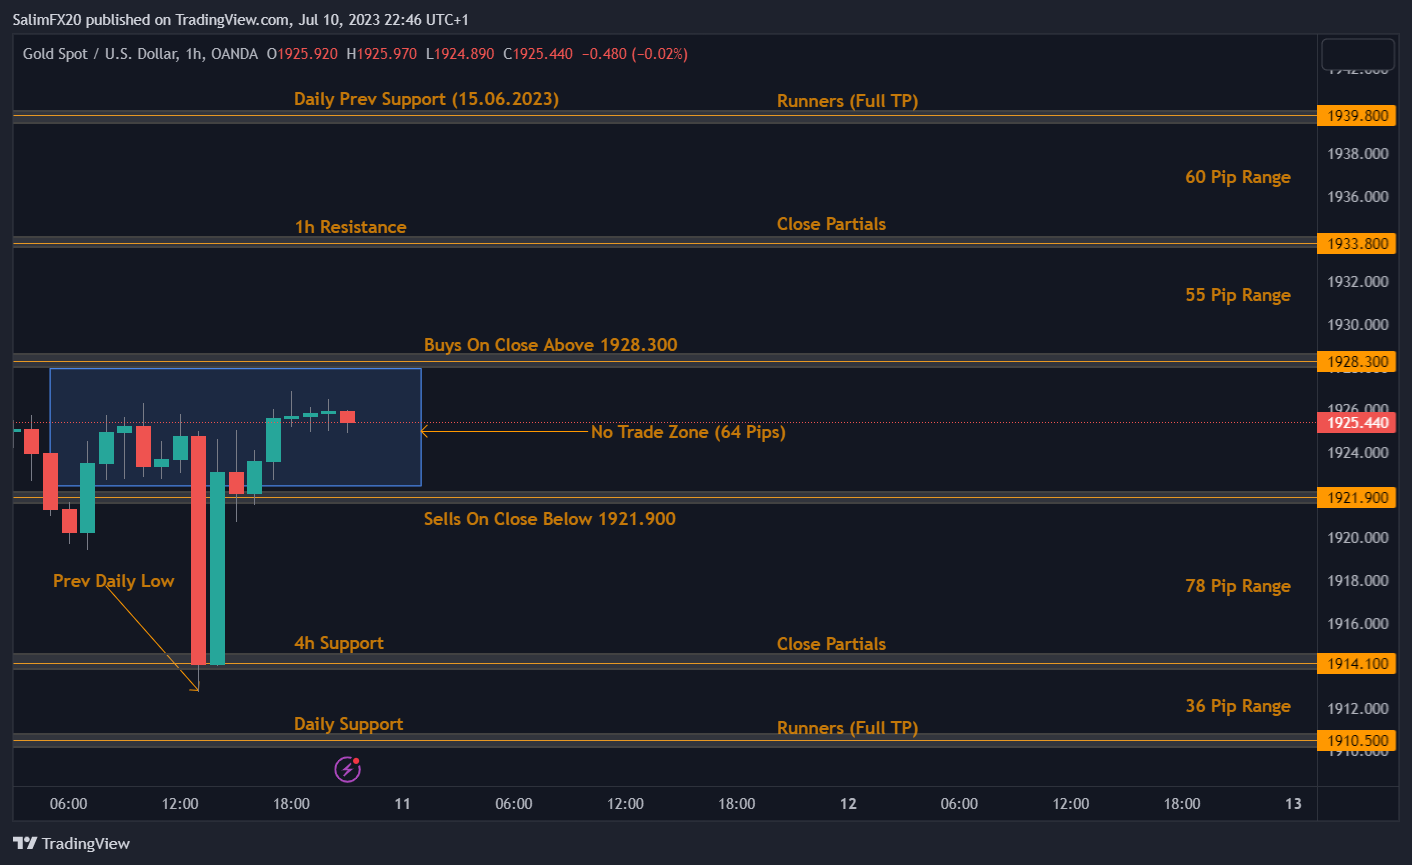Click the red 1925.440 current price label
This screenshot has width=1412, height=865.
tap(1356, 422)
